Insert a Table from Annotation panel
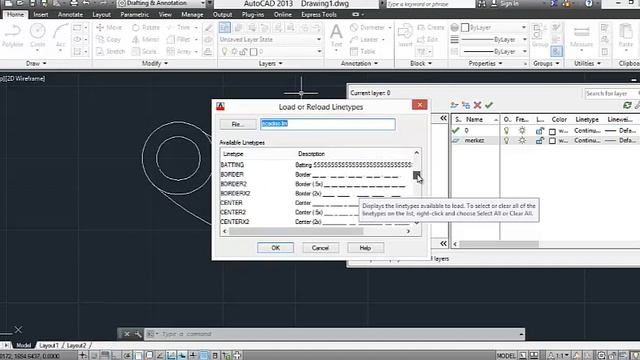The width and height of the screenshot is (640, 360). (x=363, y=51)
